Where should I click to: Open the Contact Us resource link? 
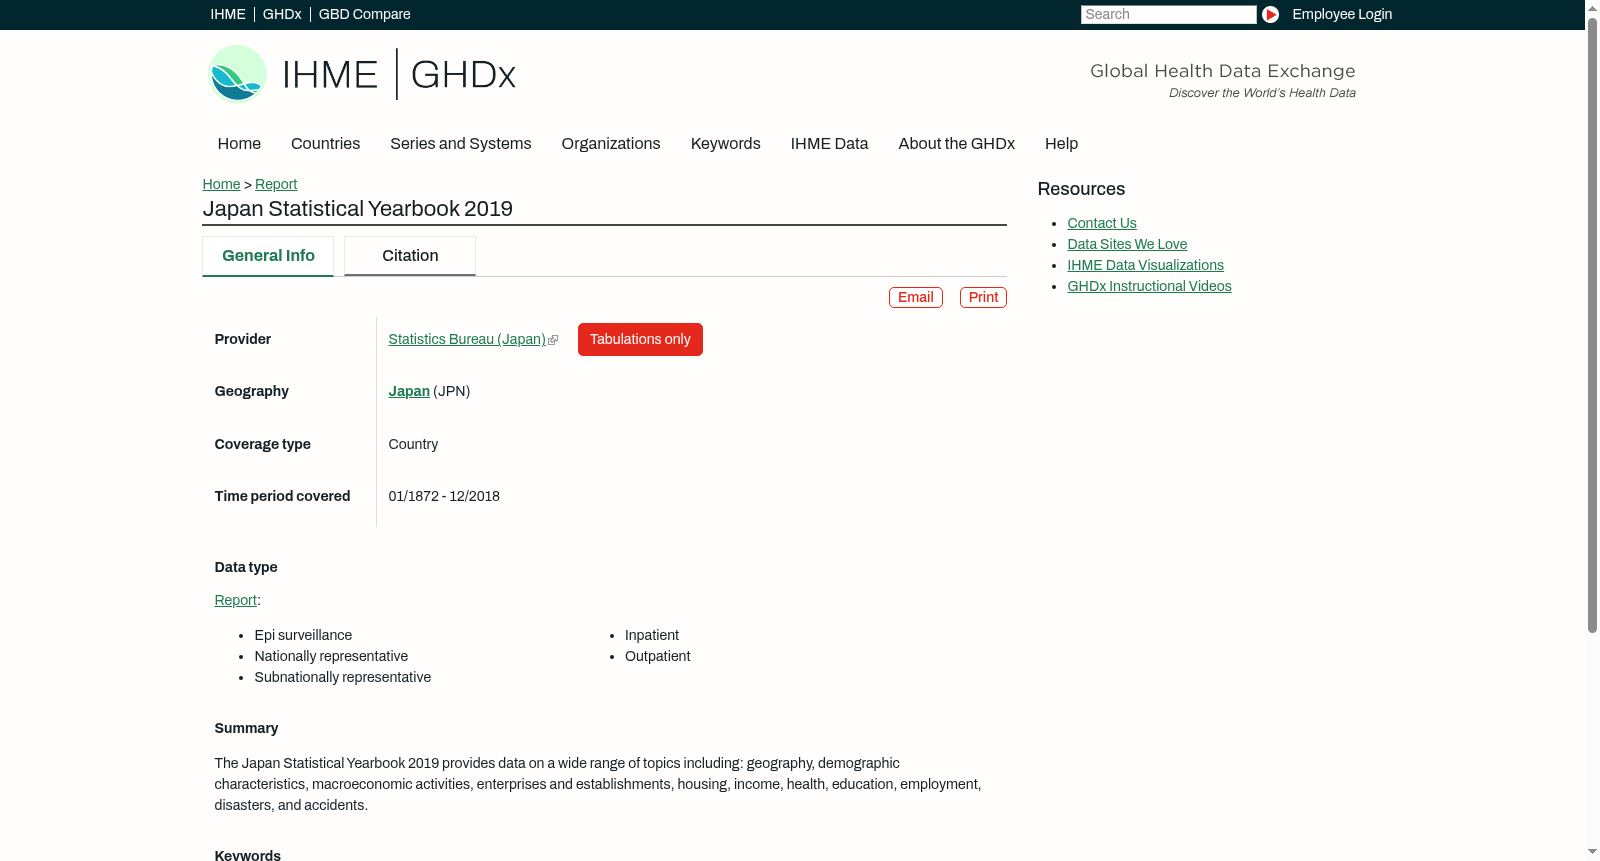click(1102, 223)
